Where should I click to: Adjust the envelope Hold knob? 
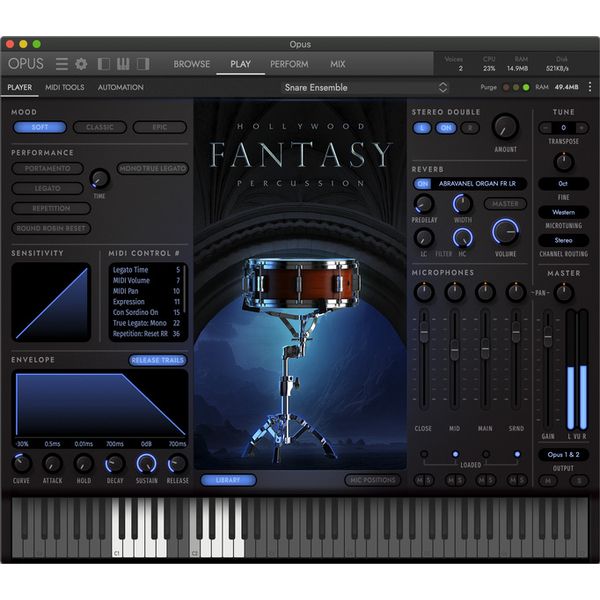pos(83,463)
